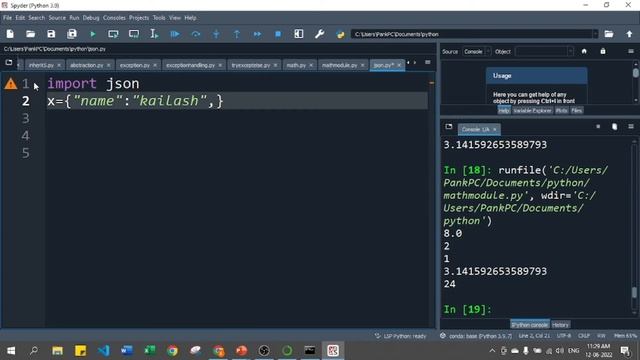Expand the working directory path dropdown
Screen dimensions: 640x360
[x=595, y=34]
